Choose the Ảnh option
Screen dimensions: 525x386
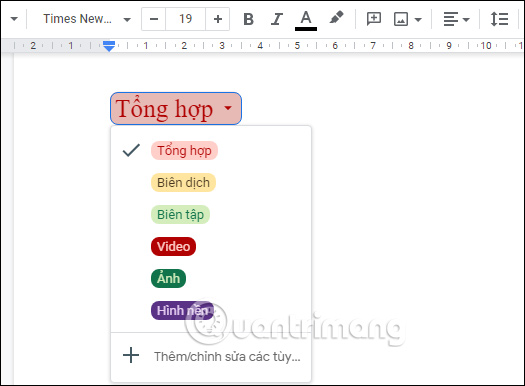click(x=168, y=279)
